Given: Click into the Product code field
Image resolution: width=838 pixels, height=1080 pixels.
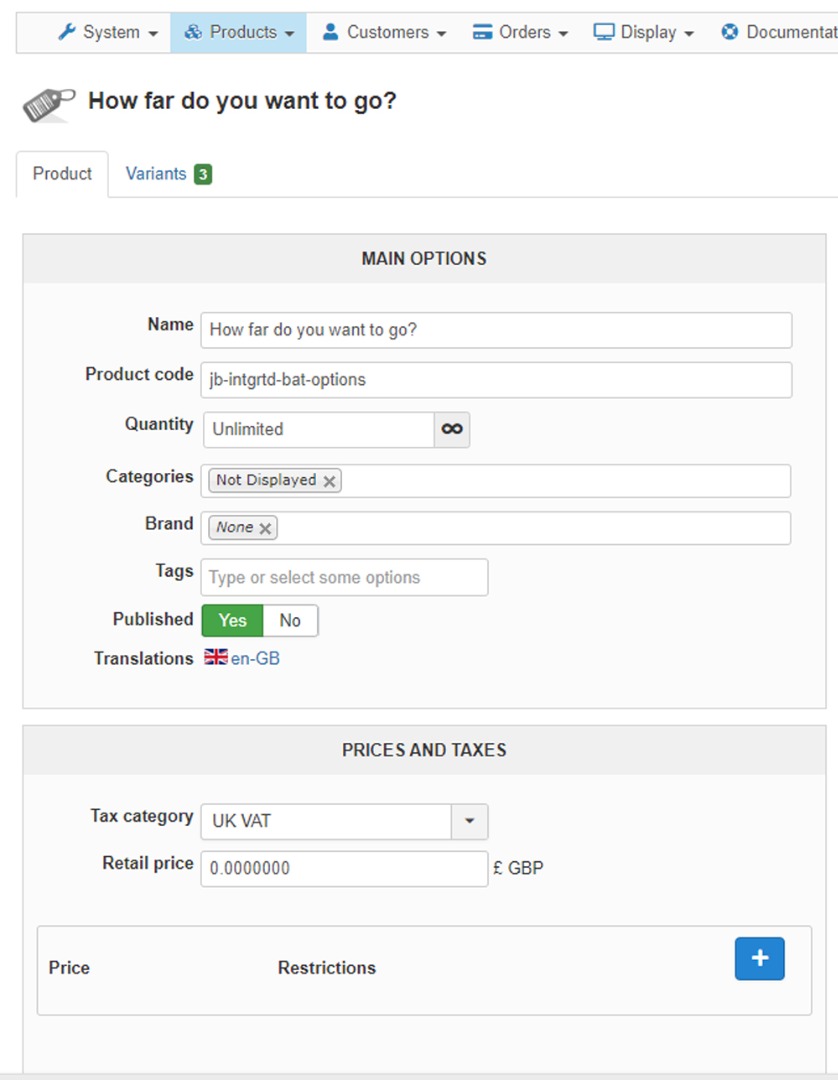Looking at the screenshot, I should [496, 380].
